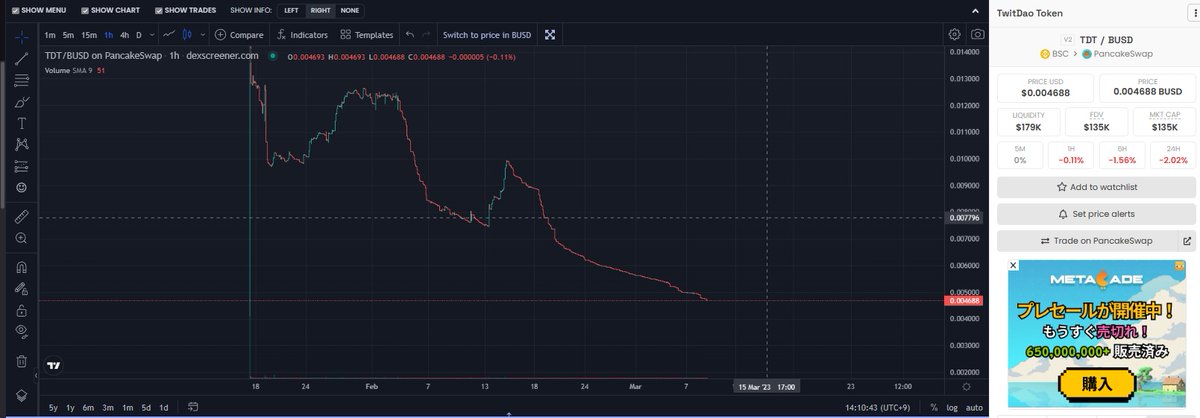Screen dimensions: 1200x418
Task: Click the undo arrow
Action: [410, 35]
